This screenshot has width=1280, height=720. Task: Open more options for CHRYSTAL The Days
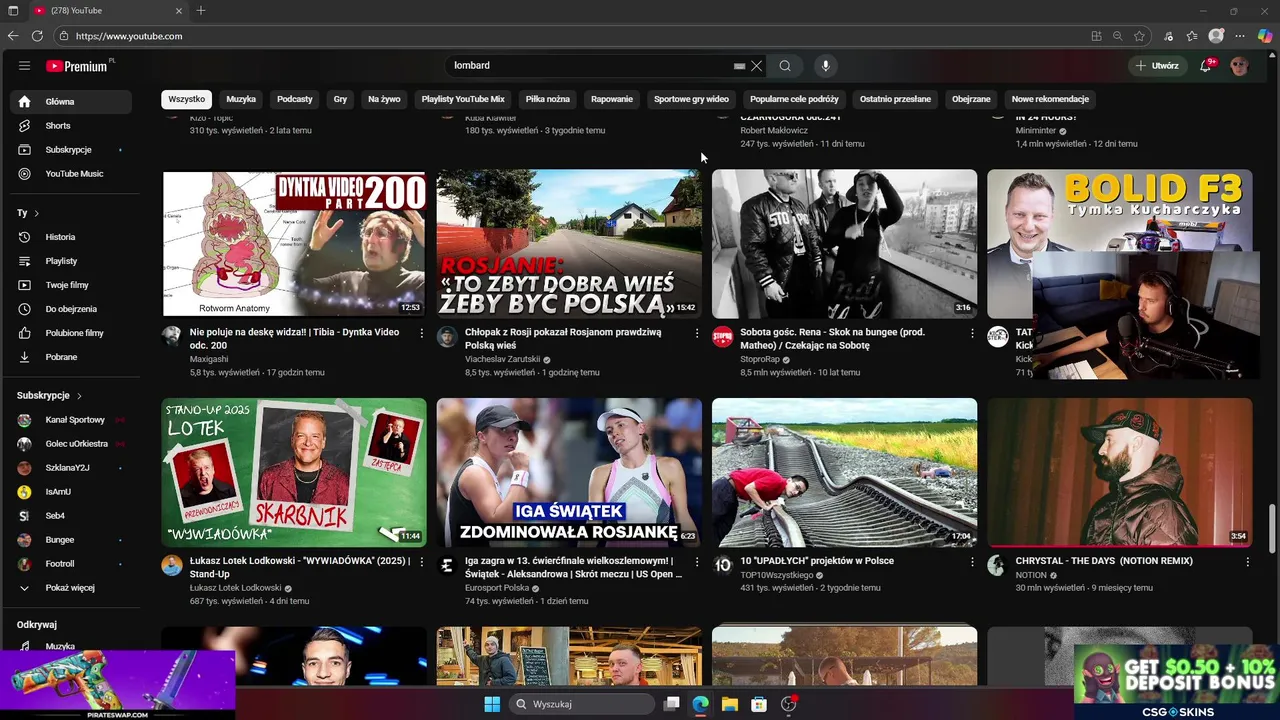pos(1247,562)
